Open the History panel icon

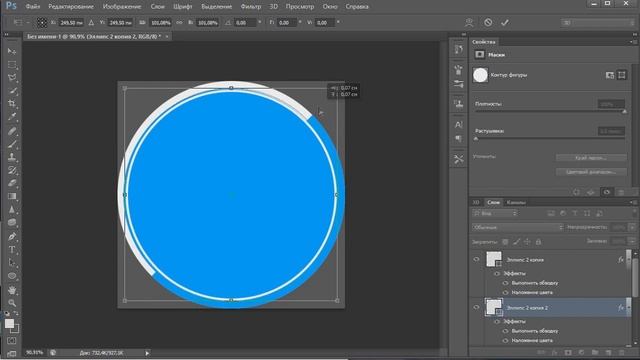point(458,50)
